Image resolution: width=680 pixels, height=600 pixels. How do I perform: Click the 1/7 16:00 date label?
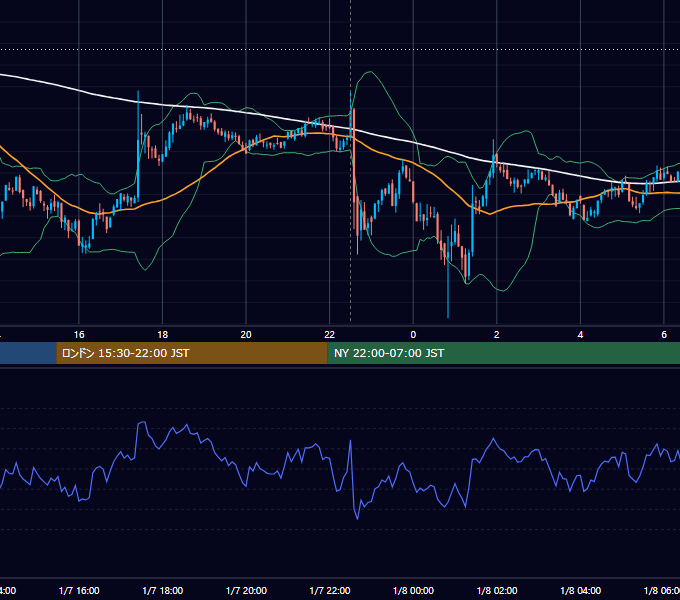[x=79, y=591]
